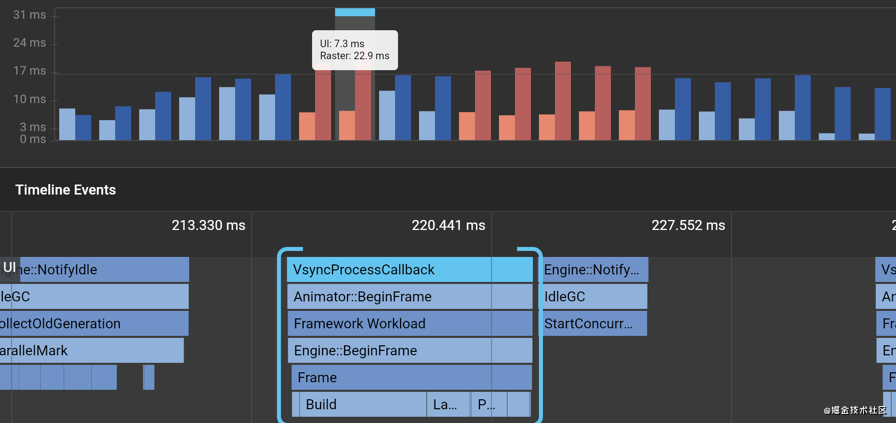Select the leftmost frame bar in the chart

point(67,124)
